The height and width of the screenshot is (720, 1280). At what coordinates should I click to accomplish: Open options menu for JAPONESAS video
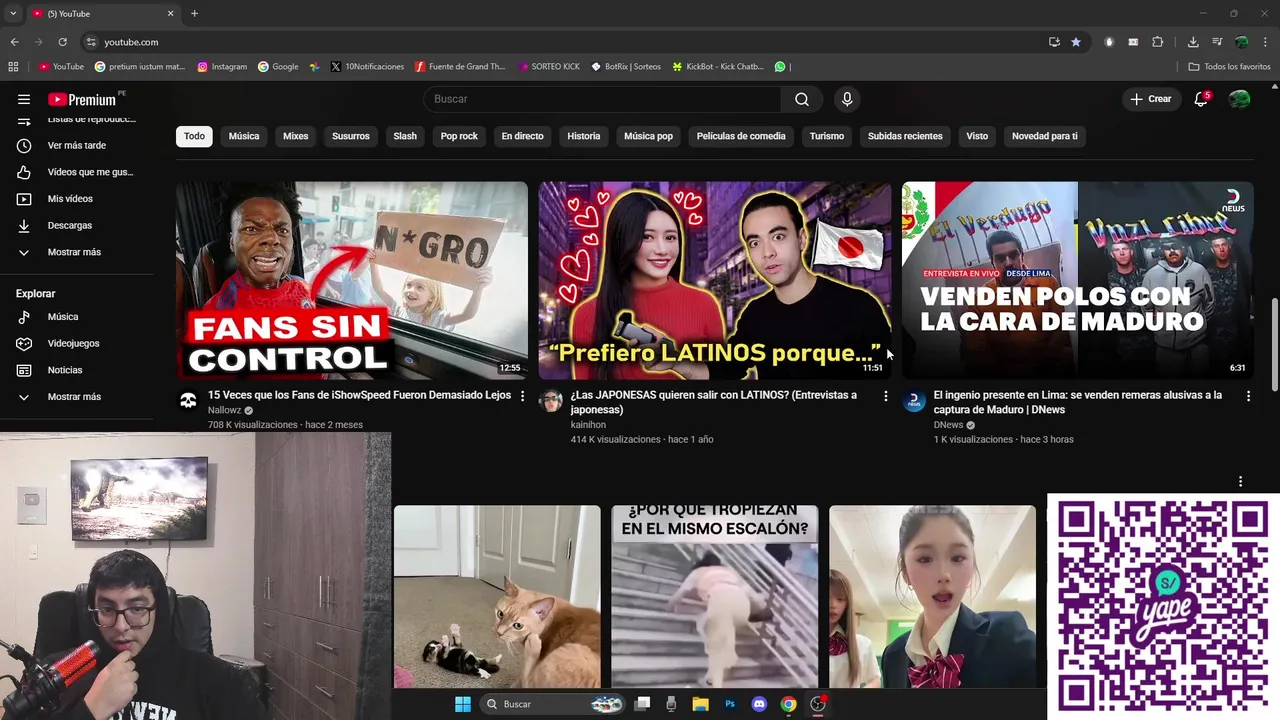[885, 396]
